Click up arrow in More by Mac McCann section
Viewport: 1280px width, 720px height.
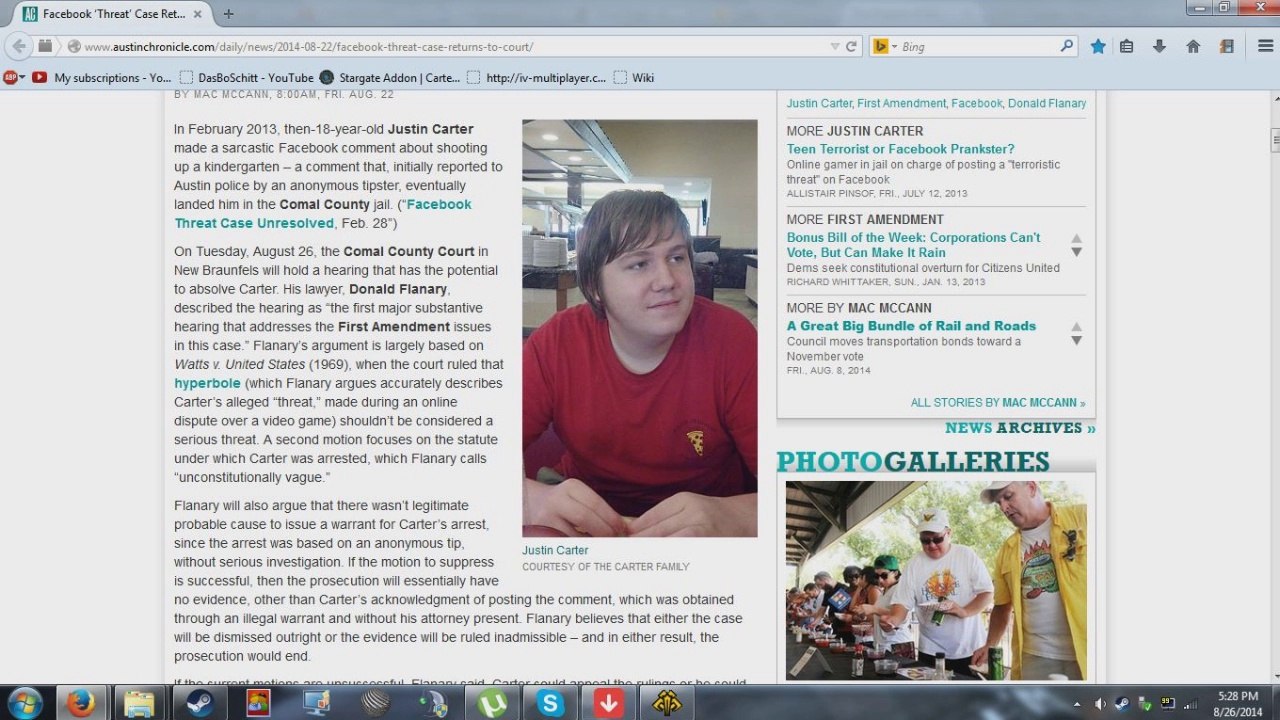pos(1077,327)
